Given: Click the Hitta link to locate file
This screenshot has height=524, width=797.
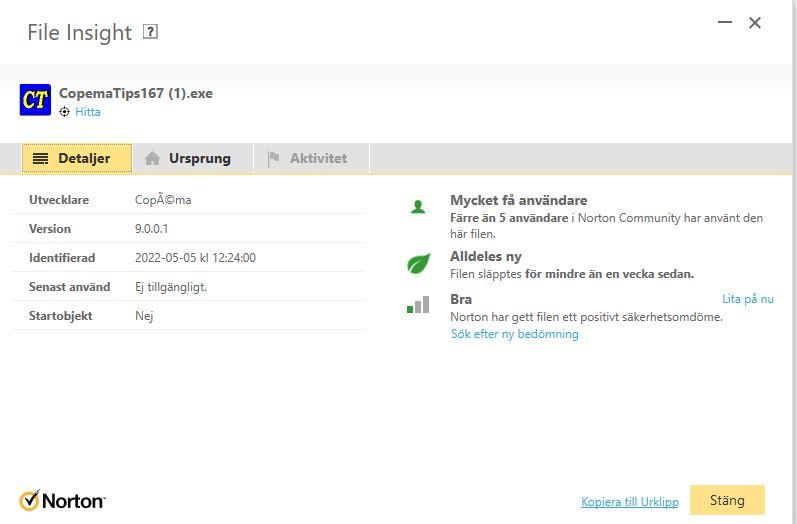Looking at the screenshot, I should [x=87, y=112].
